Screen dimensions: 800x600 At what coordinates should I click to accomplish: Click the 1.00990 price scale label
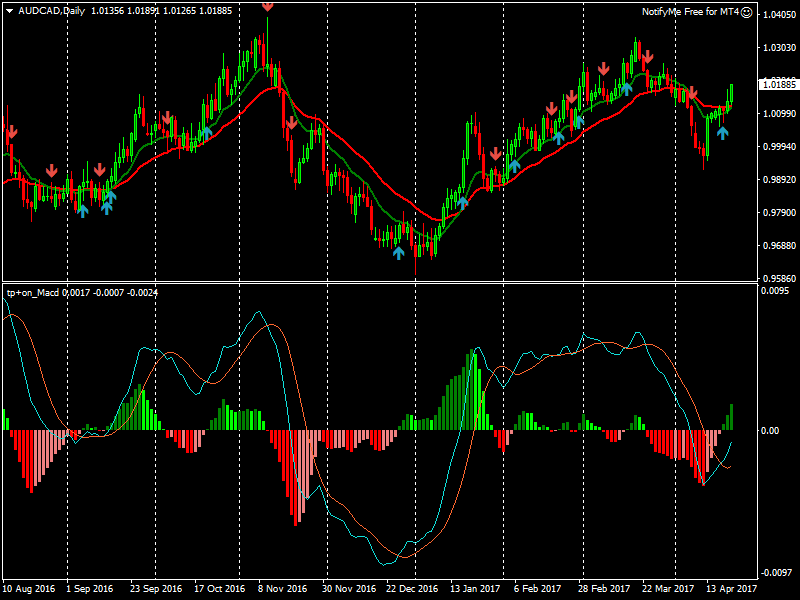pos(779,113)
